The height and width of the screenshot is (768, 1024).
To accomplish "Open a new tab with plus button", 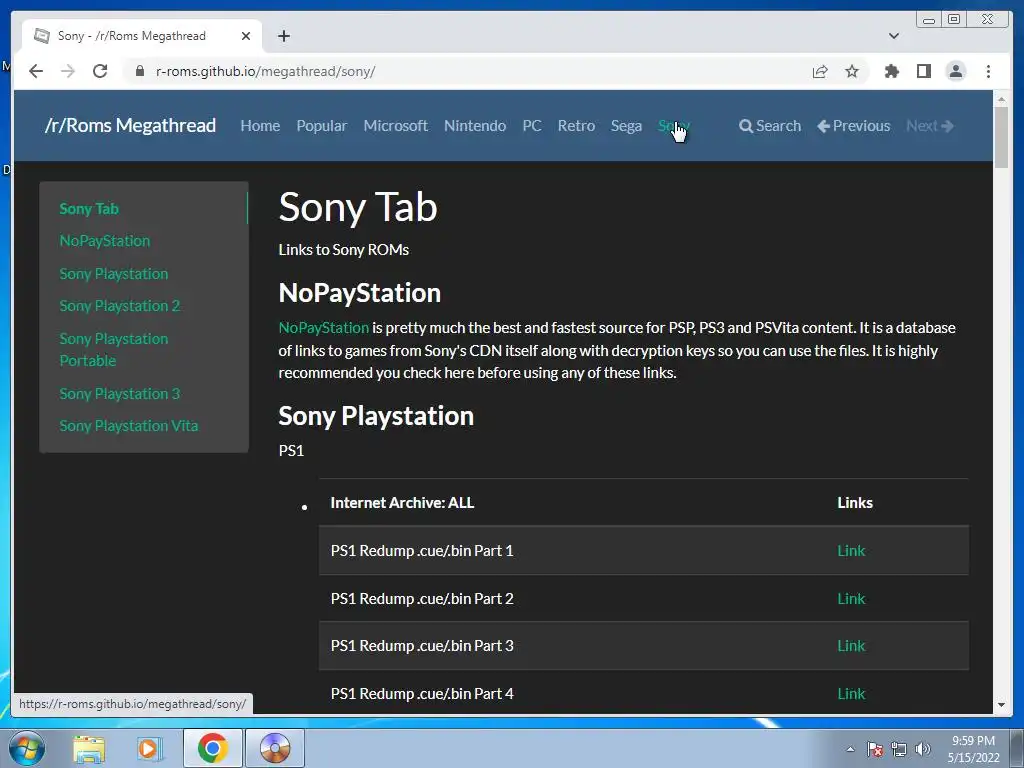I will click(283, 36).
